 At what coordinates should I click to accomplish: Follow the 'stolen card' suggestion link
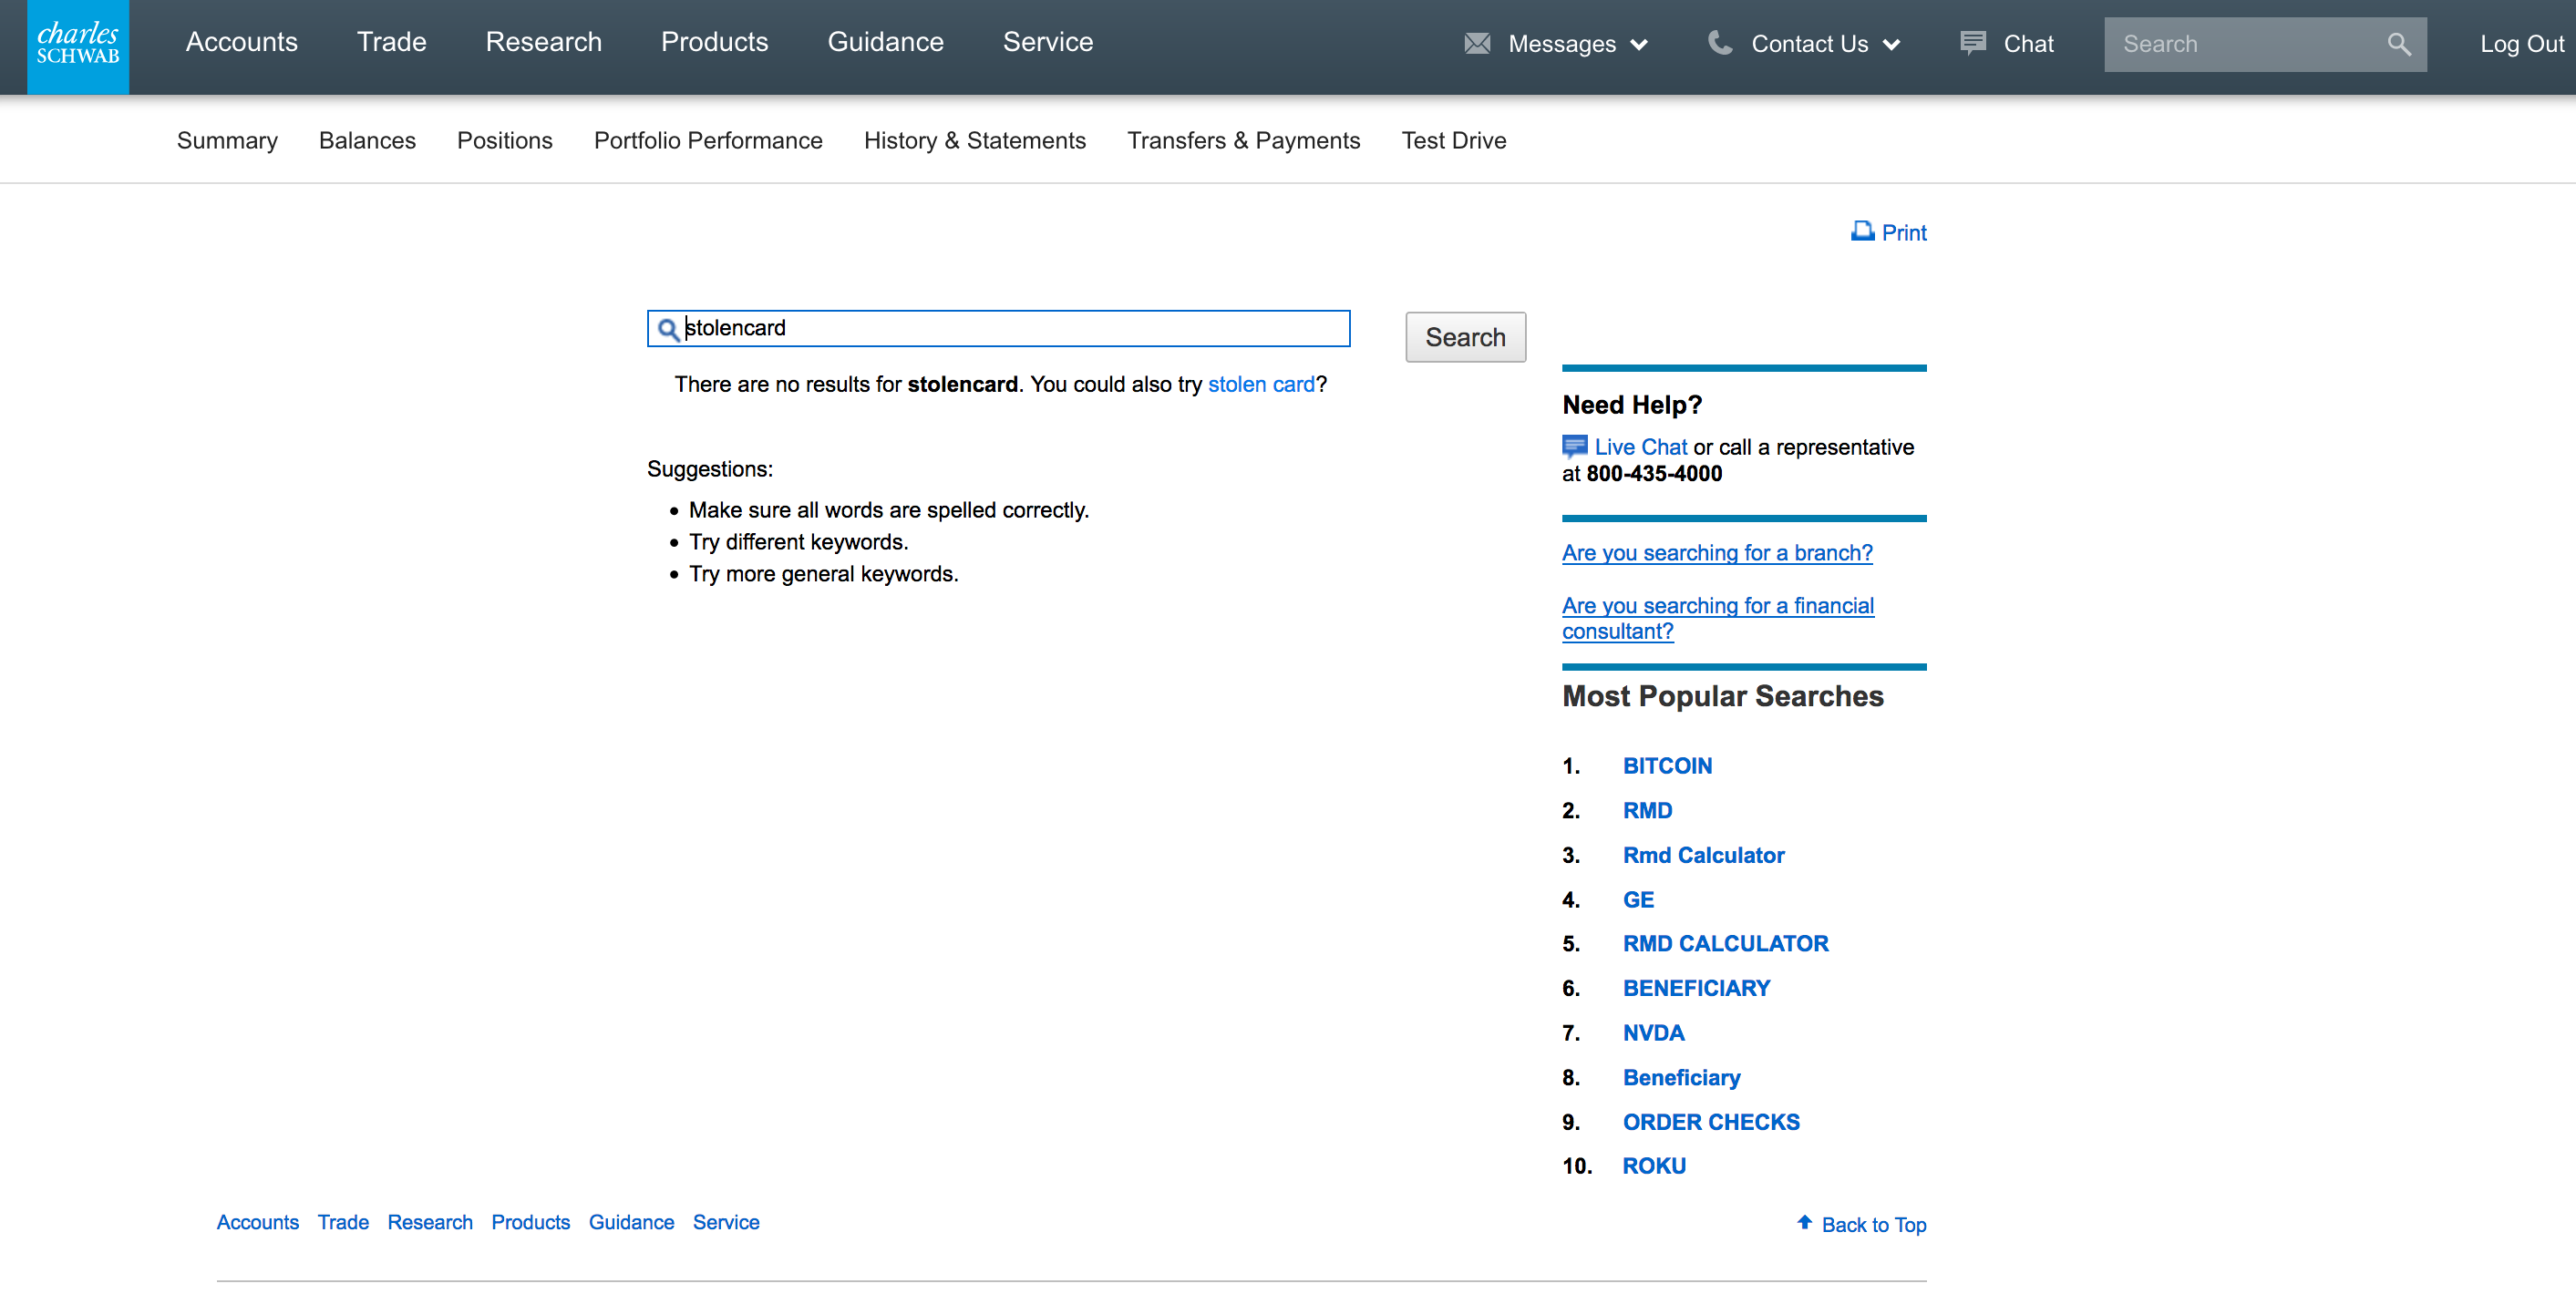[x=1260, y=384]
